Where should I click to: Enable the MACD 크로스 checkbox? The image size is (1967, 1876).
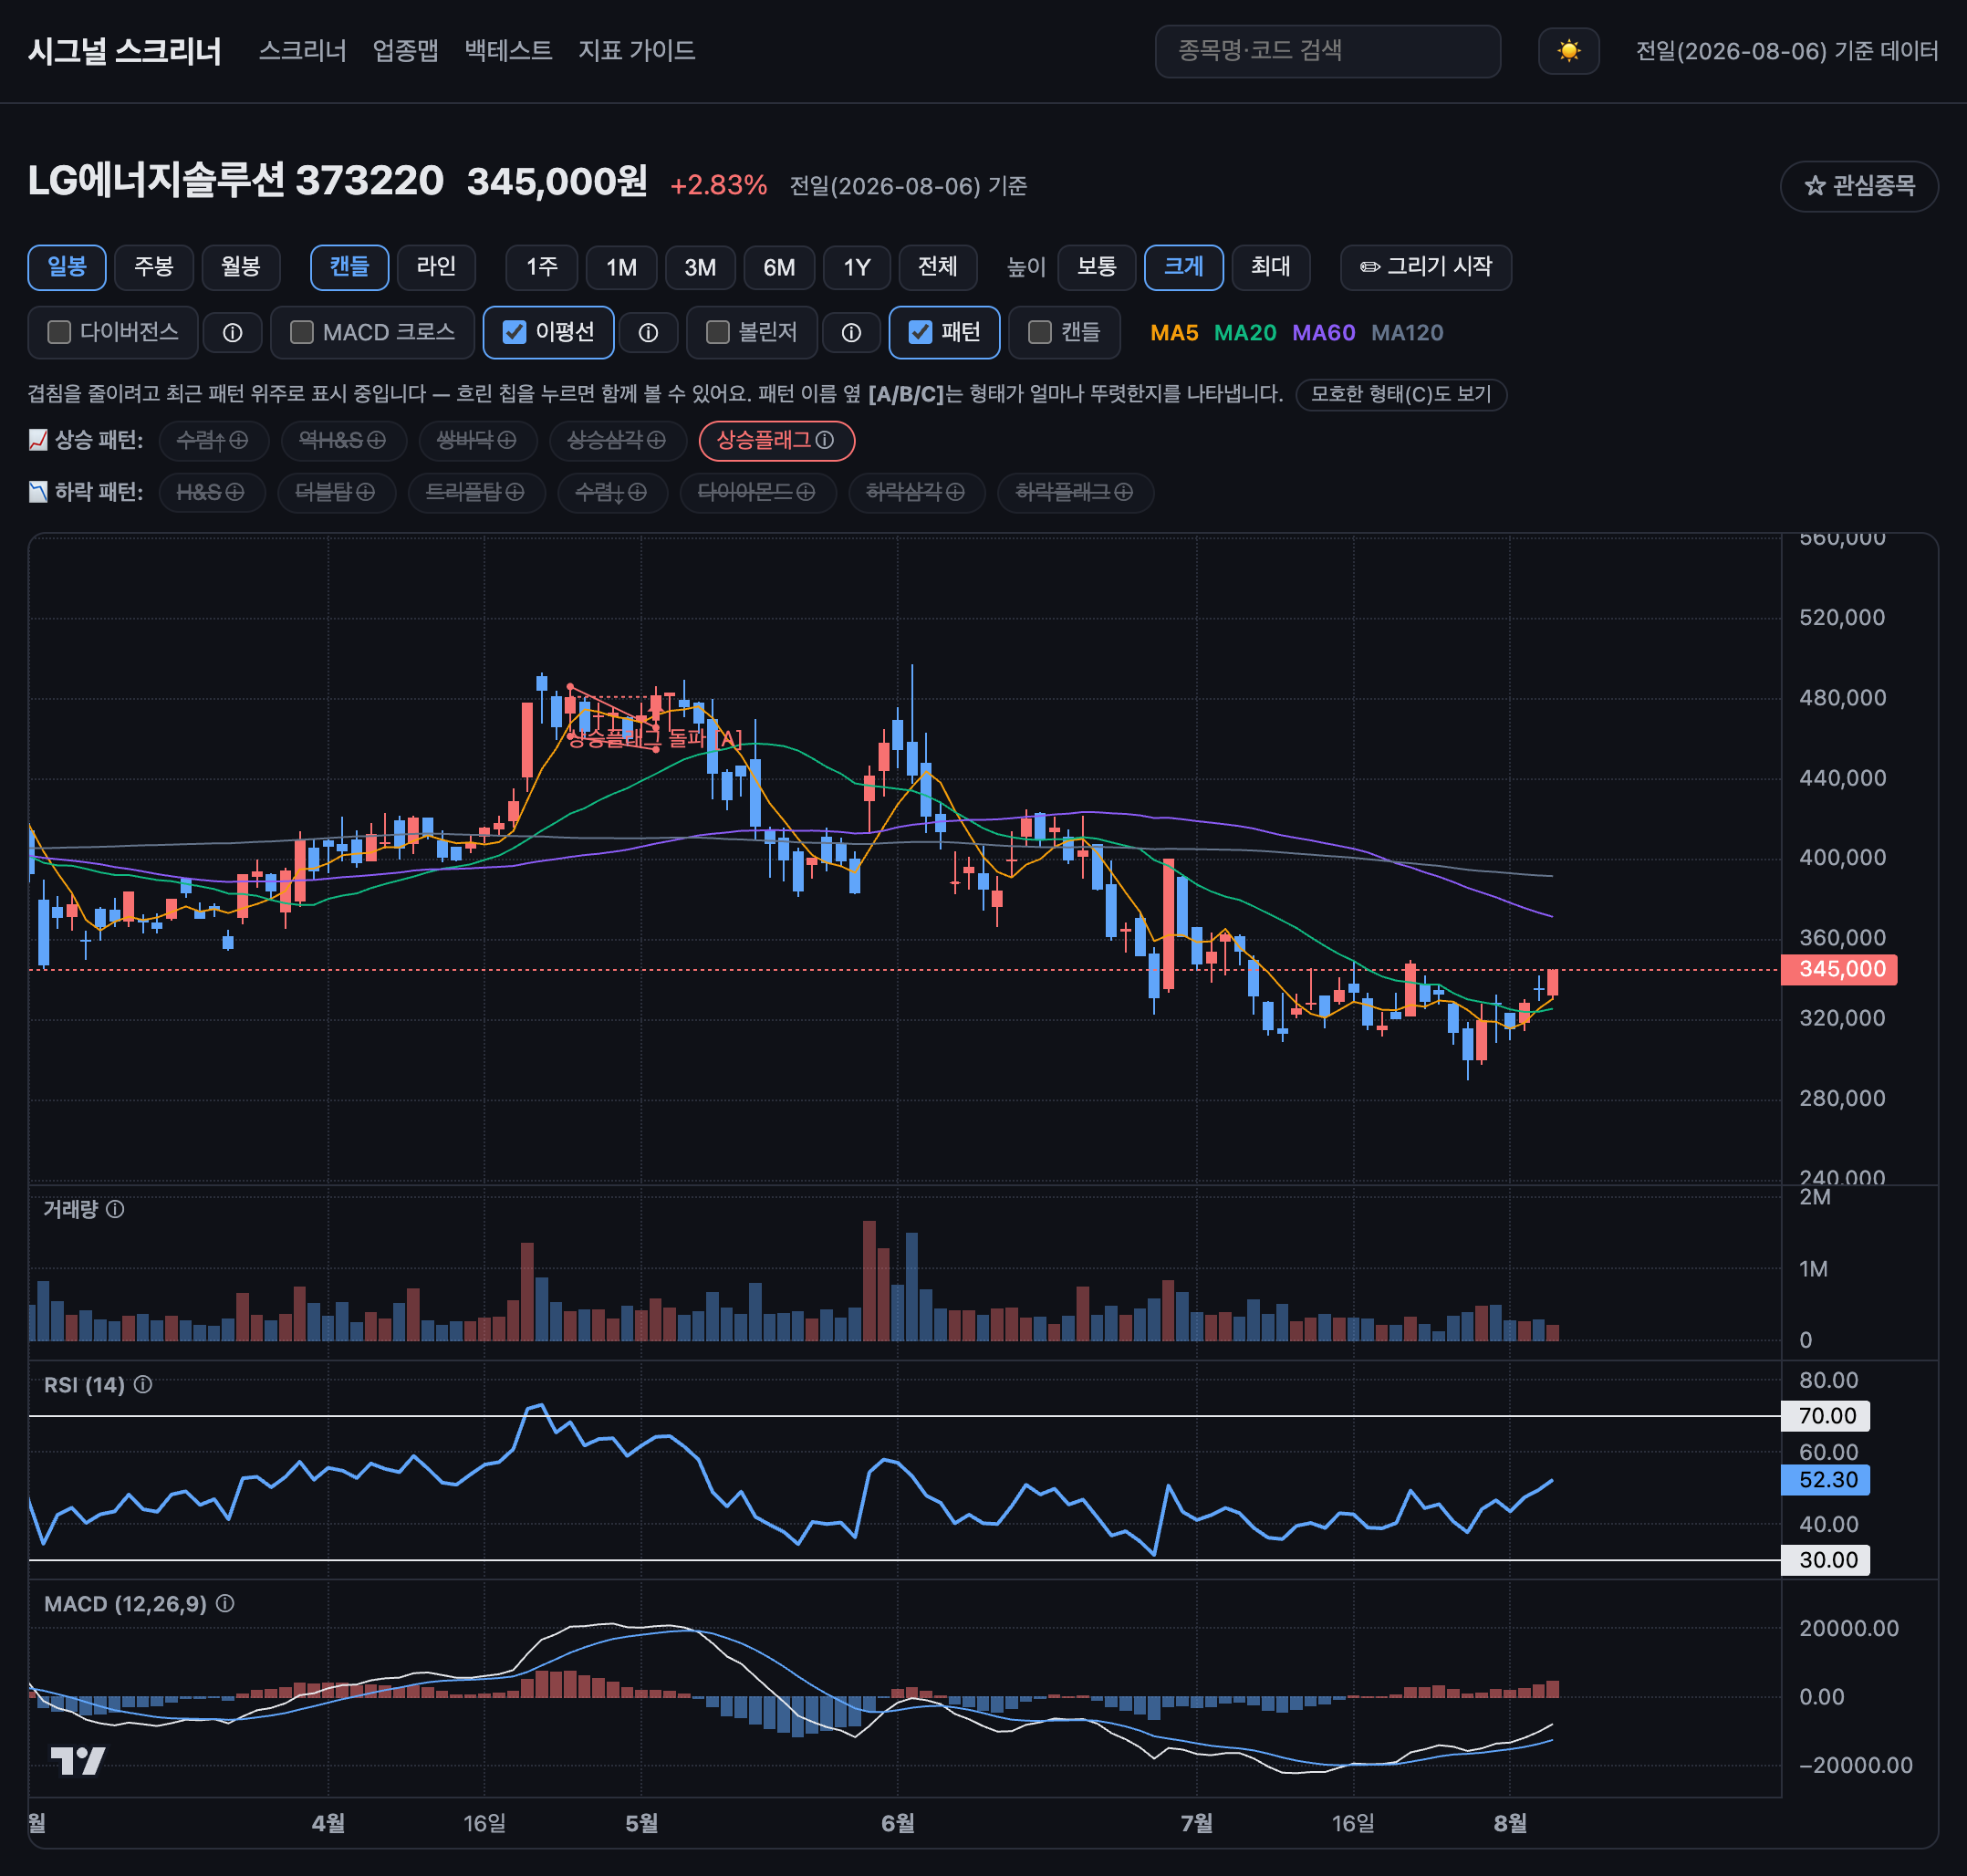(x=301, y=332)
